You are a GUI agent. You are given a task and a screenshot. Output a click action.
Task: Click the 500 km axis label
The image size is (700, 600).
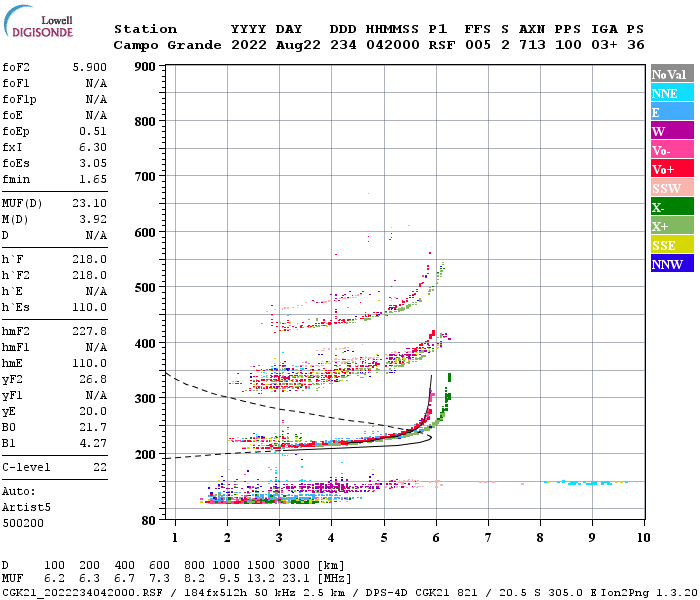(x=145, y=288)
